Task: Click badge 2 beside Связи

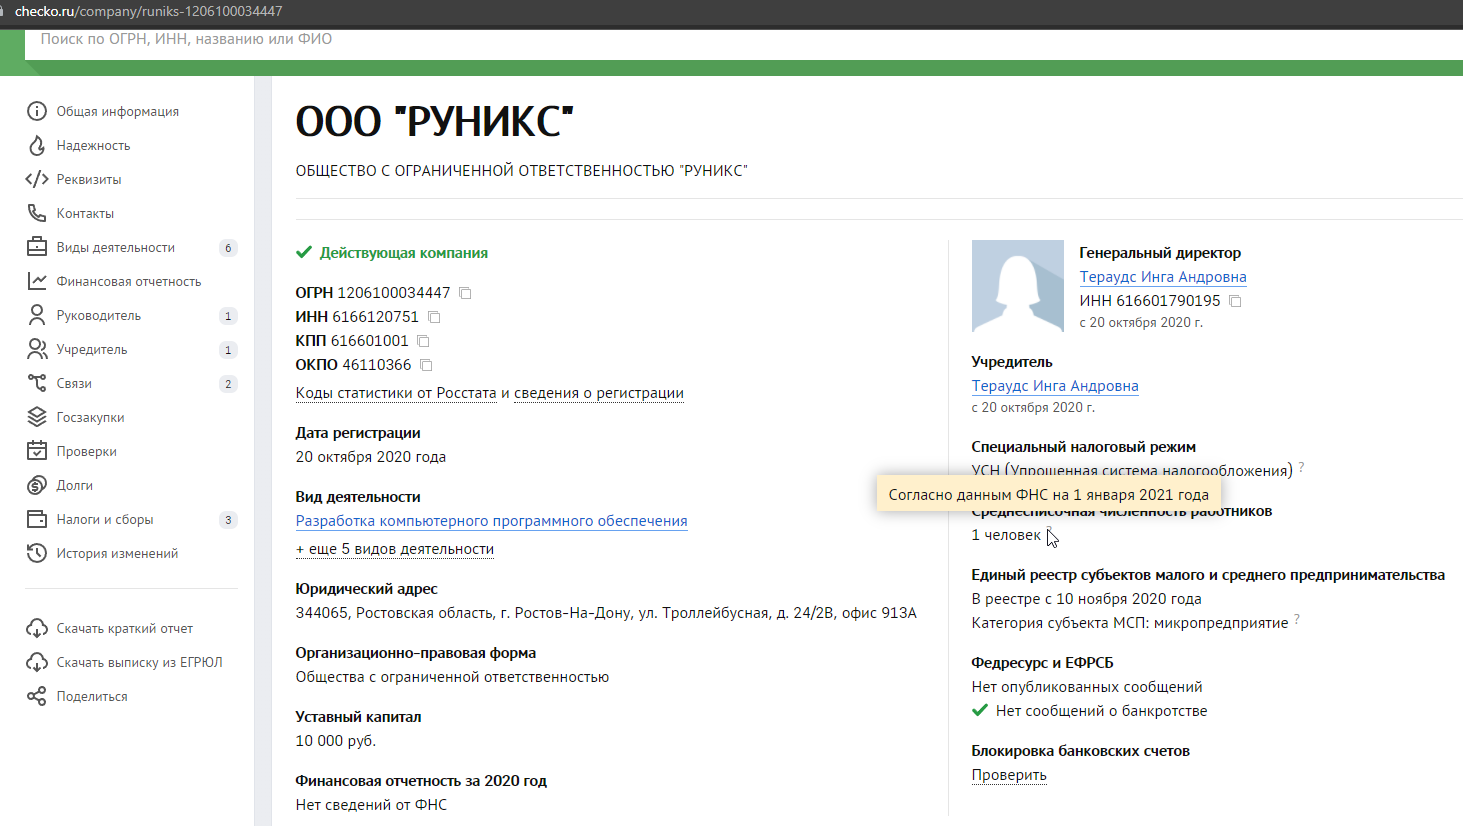Action: click(x=228, y=384)
